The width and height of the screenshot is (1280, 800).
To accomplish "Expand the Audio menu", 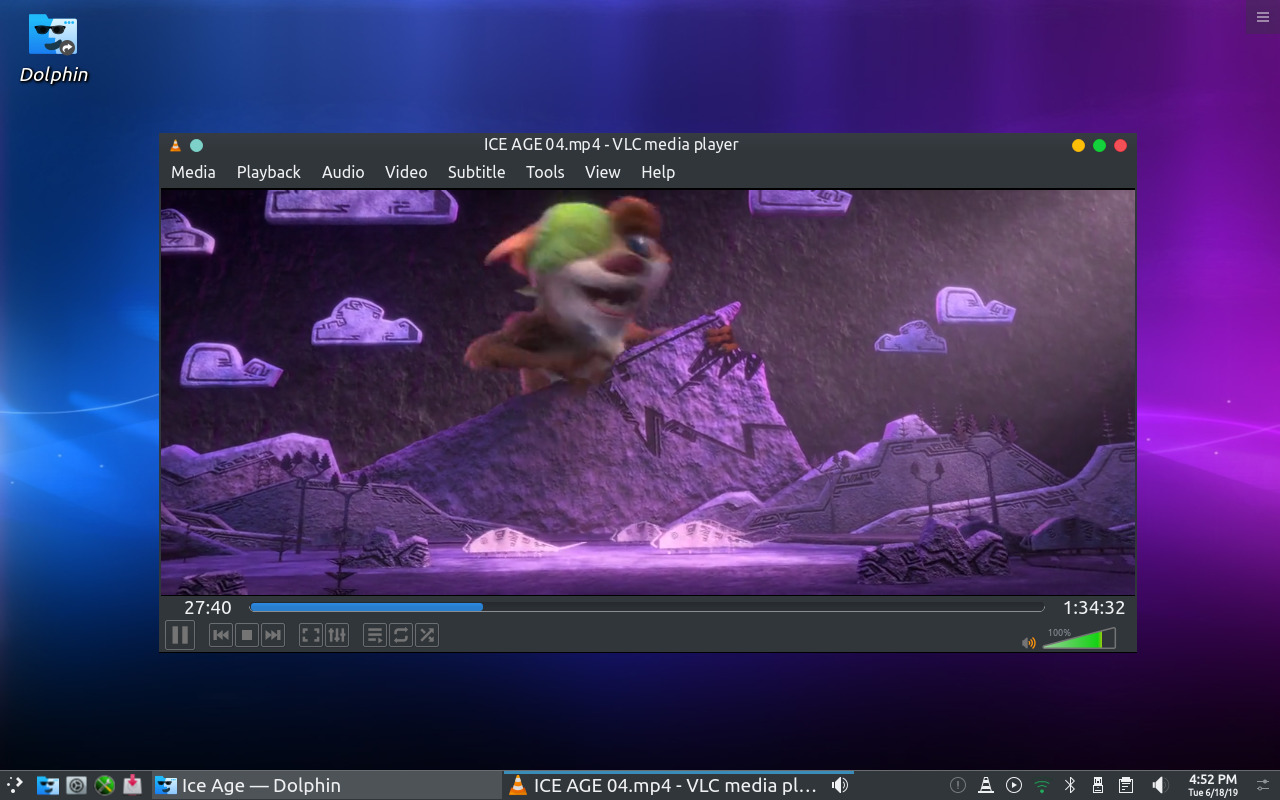I will coord(343,172).
